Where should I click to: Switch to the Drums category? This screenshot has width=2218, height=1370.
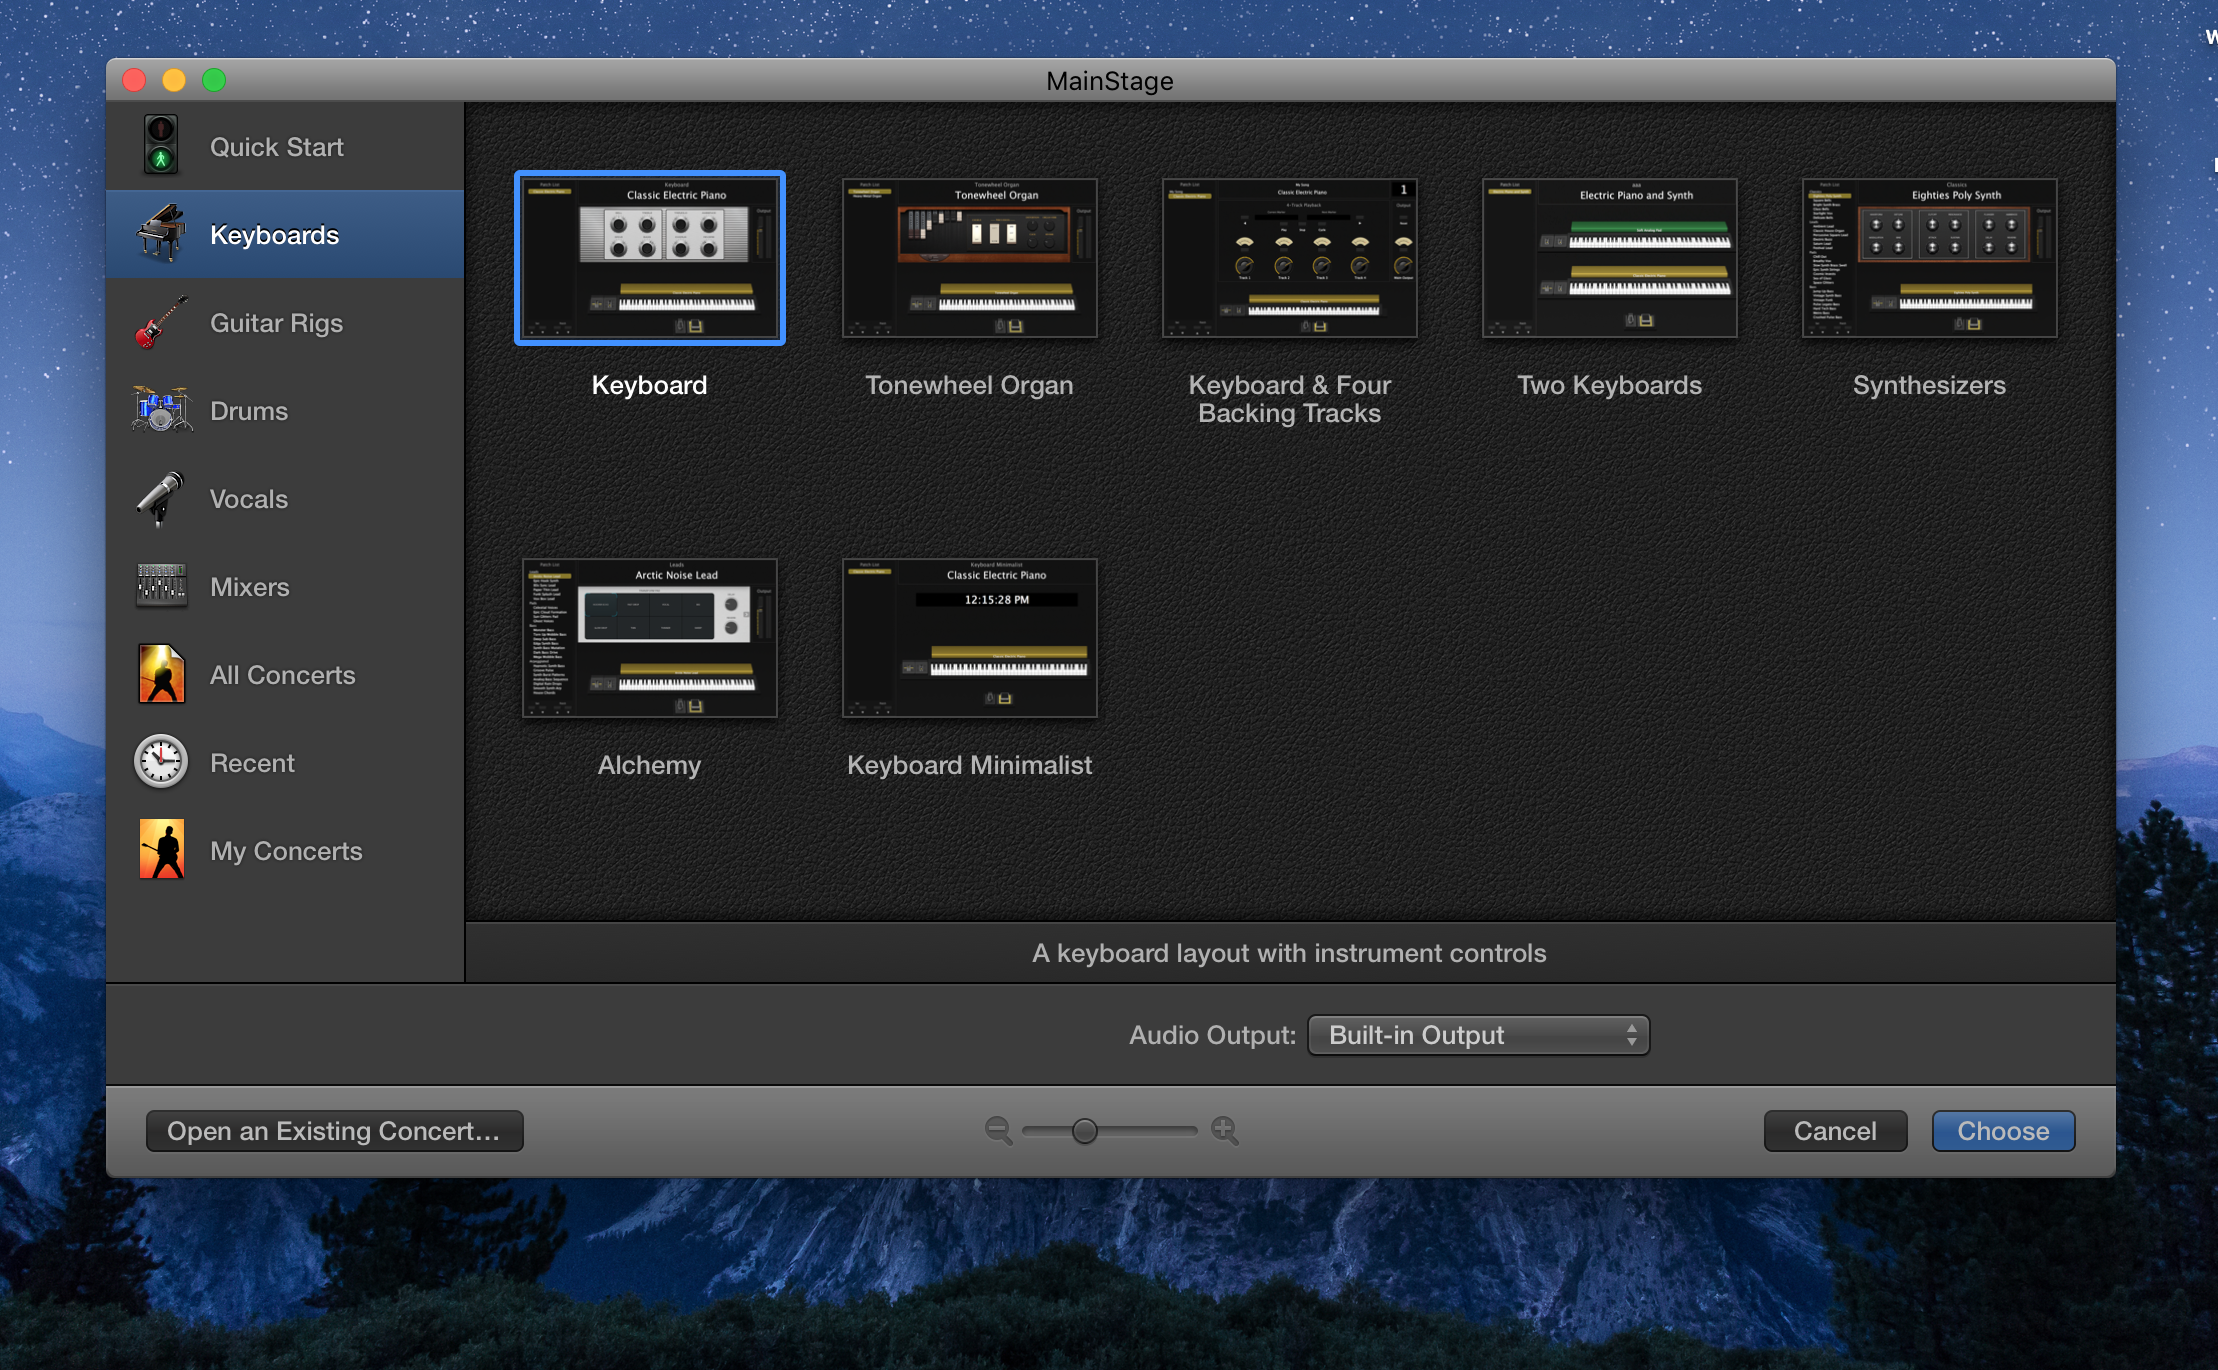[285, 410]
